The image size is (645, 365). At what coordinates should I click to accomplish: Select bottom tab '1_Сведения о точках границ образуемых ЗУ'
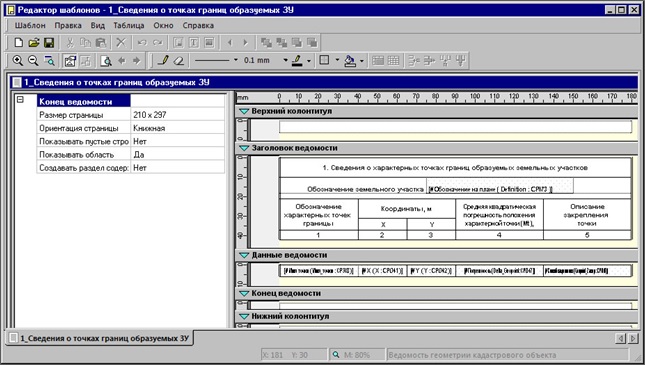click(x=100, y=338)
